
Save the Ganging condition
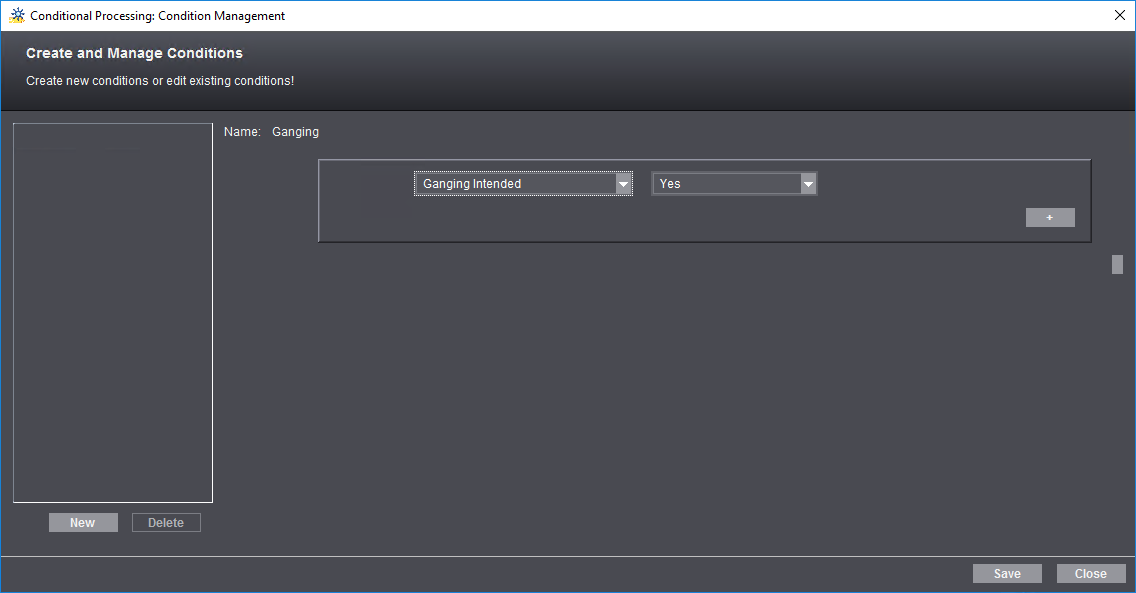[x=1007, y=574]
